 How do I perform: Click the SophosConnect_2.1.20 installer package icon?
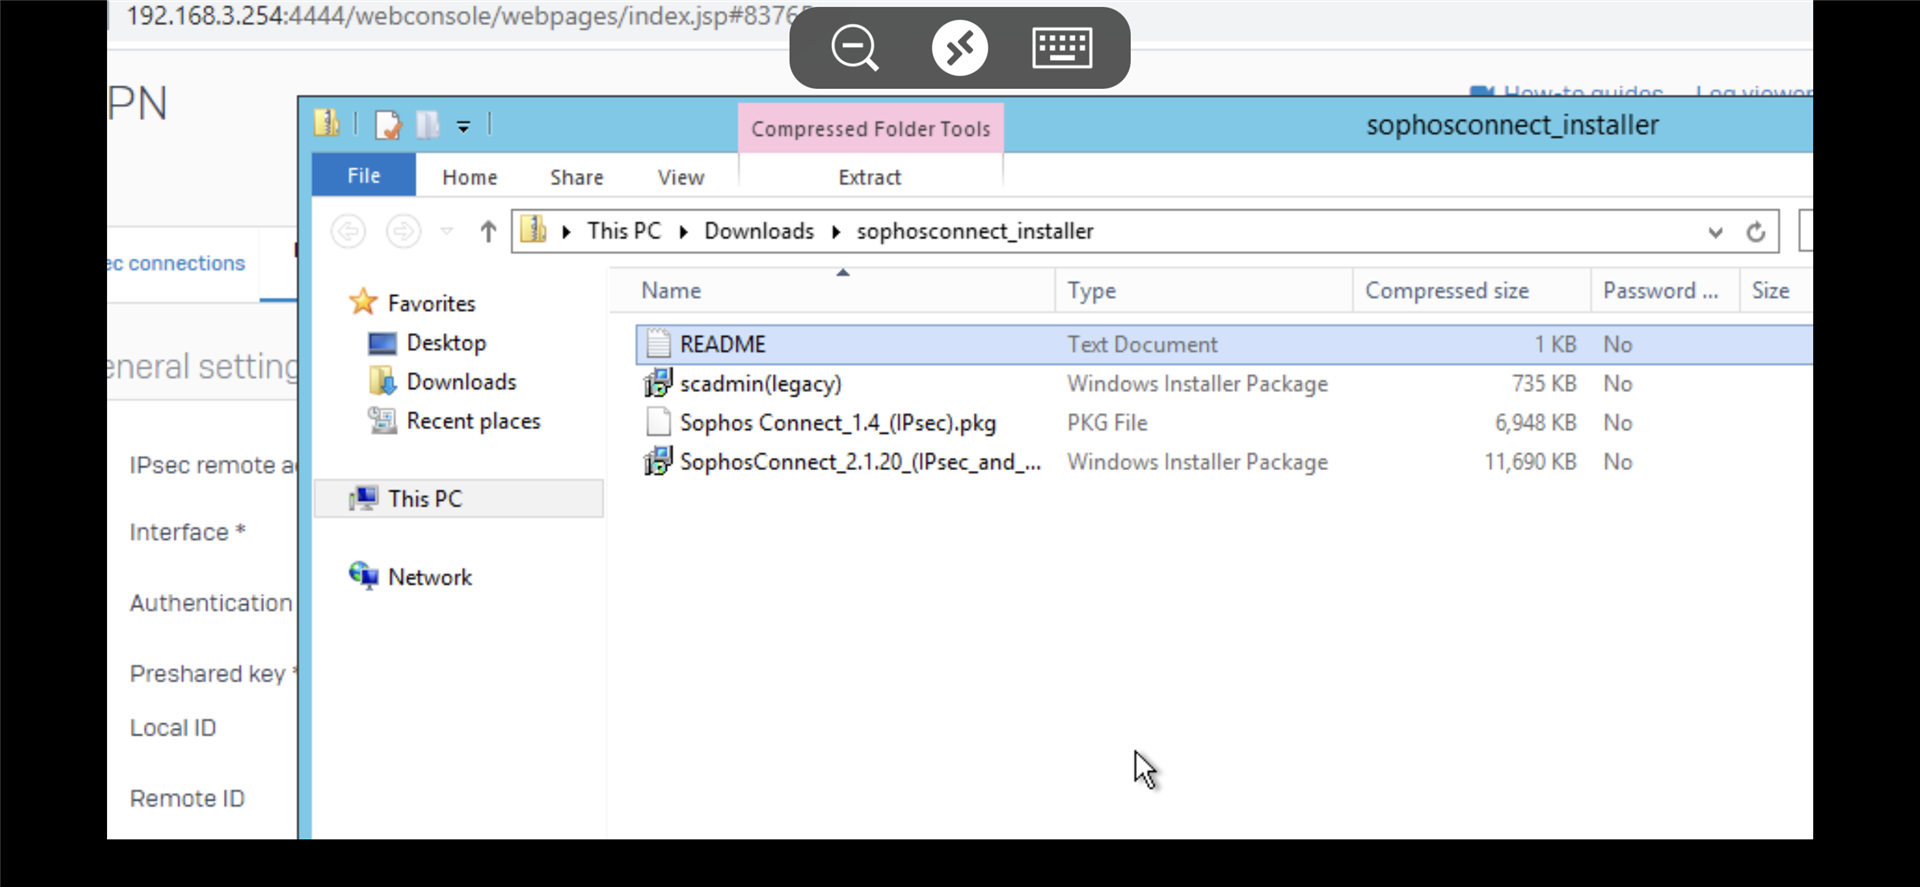tap(658, 461)
